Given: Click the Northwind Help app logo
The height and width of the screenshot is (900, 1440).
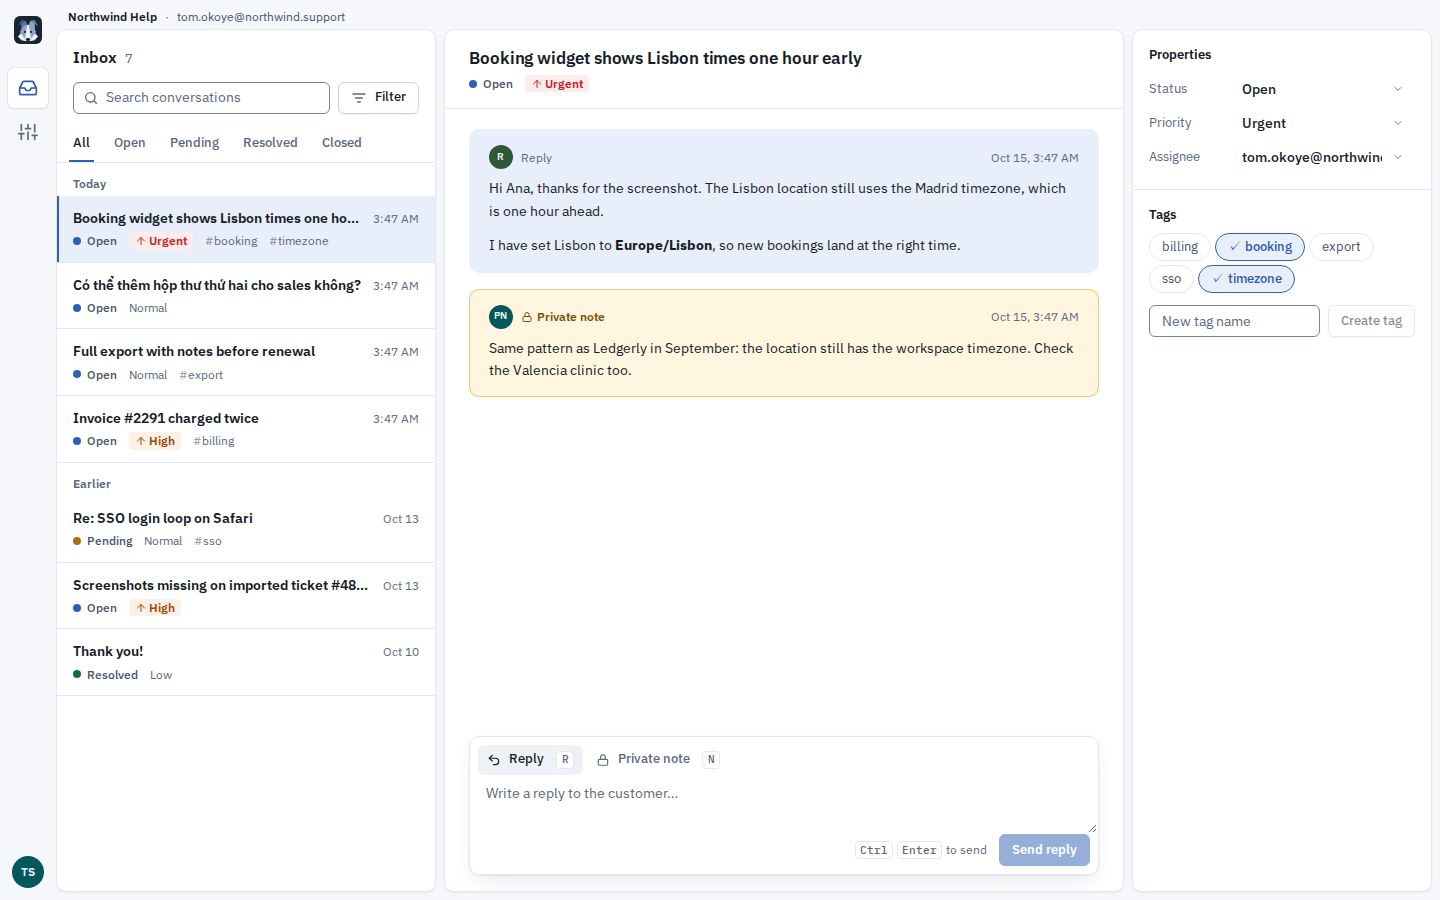Looking at the screenshot, I should pos(28,30).
